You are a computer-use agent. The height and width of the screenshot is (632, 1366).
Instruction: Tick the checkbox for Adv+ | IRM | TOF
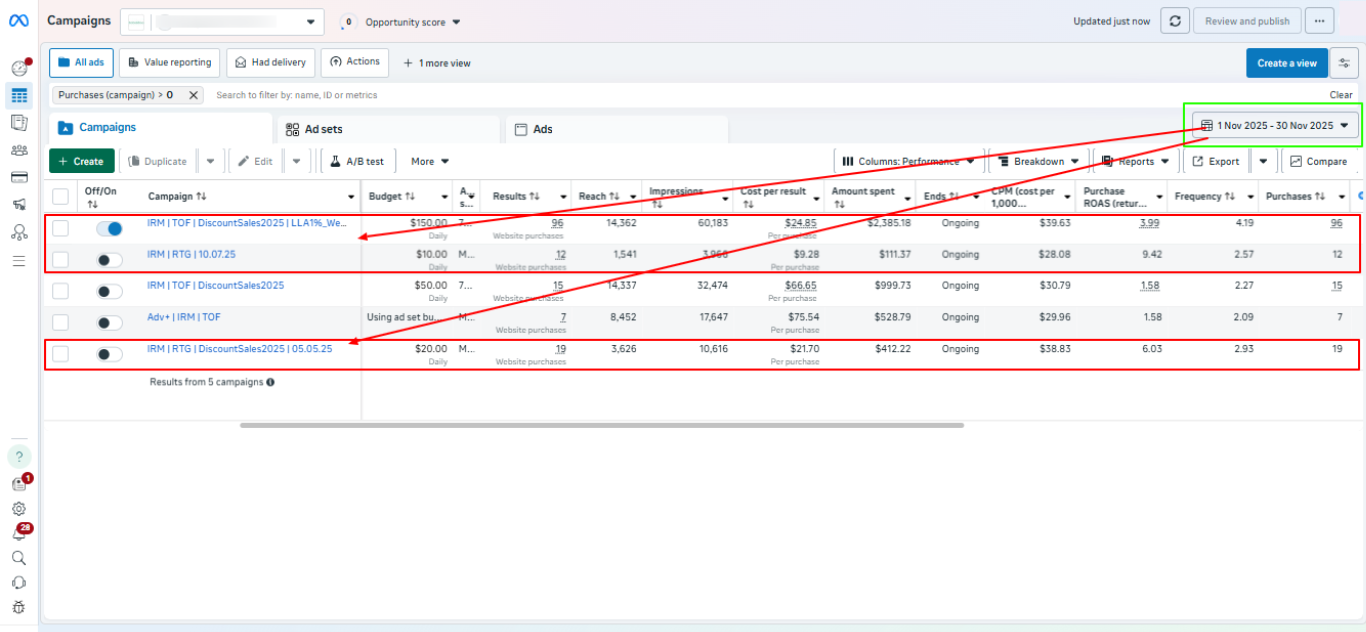point(61,323)
